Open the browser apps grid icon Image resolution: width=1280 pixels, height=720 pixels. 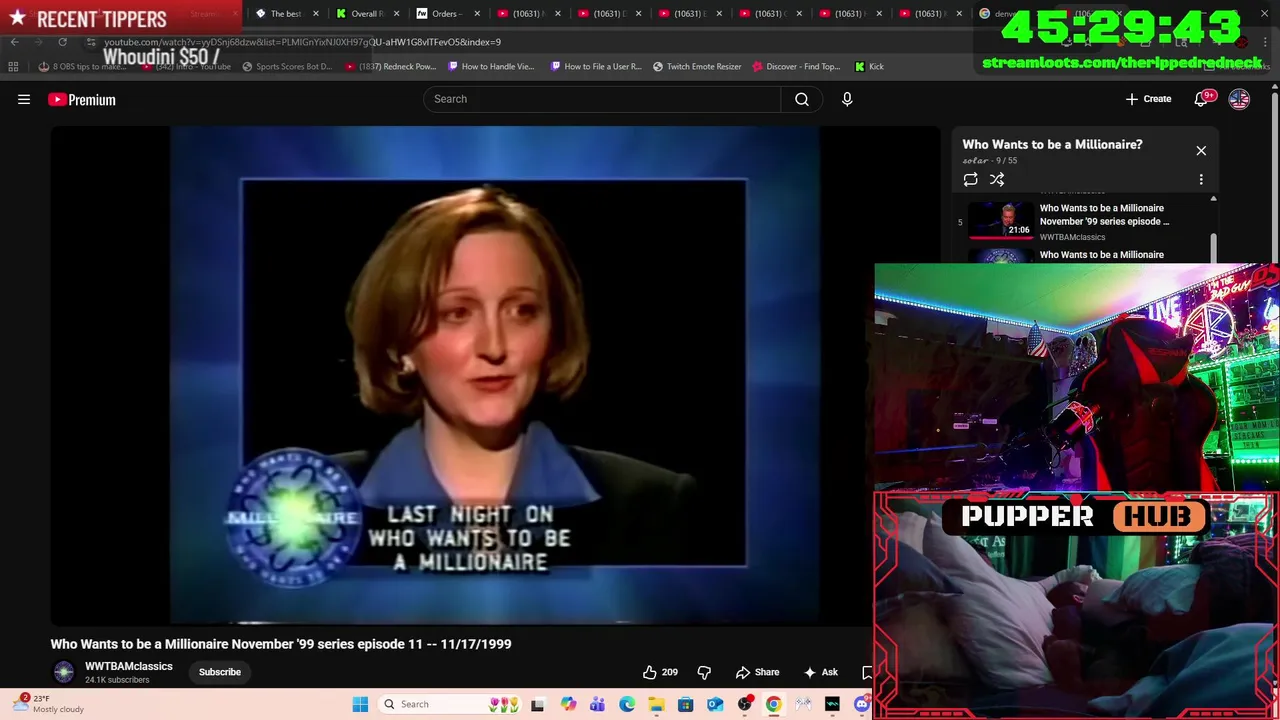coord(13,66)
